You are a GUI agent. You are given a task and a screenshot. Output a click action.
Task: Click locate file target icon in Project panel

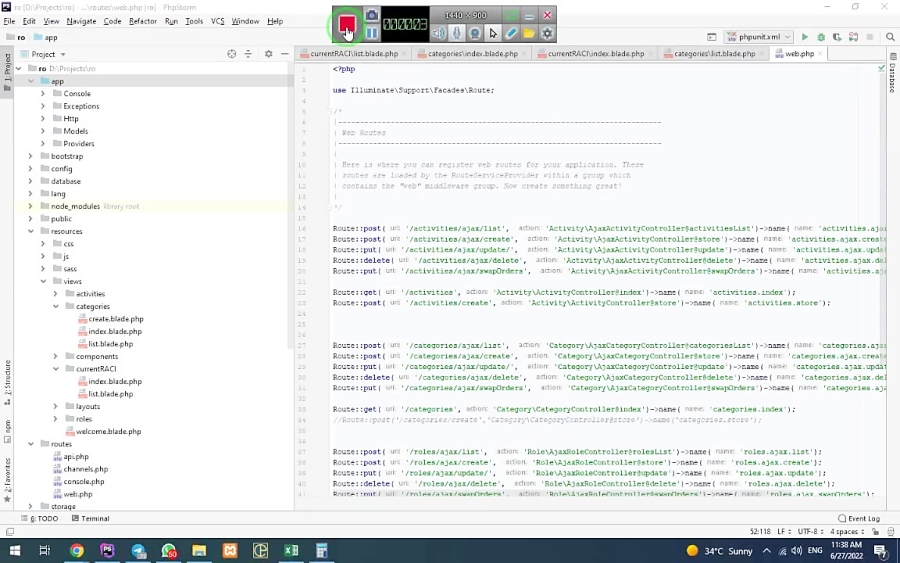tap(232, 54)
